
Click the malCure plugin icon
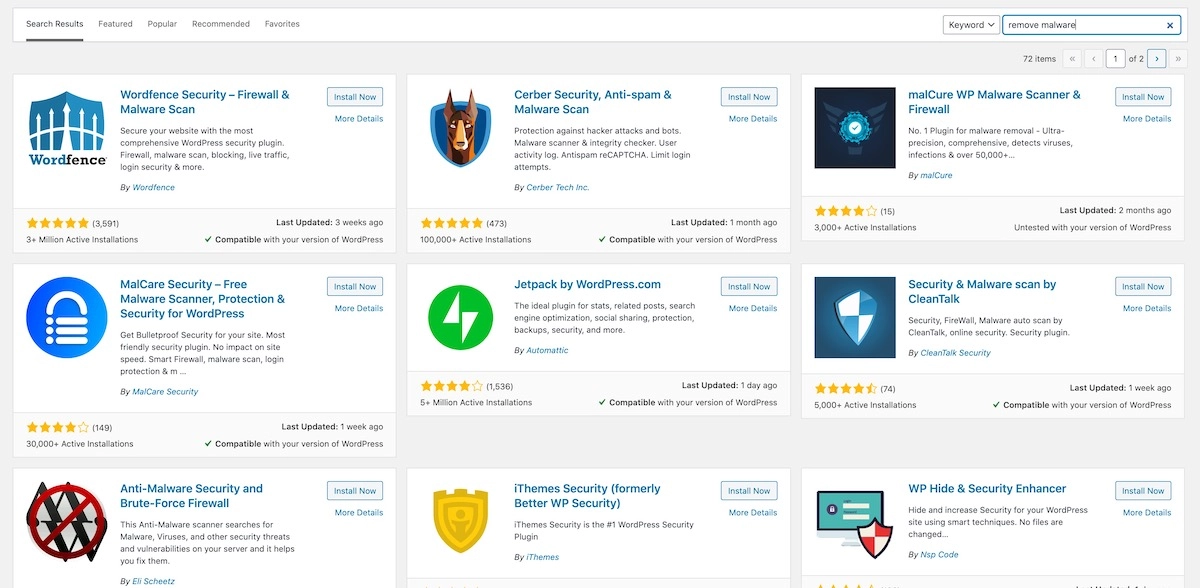click(855, 128)
